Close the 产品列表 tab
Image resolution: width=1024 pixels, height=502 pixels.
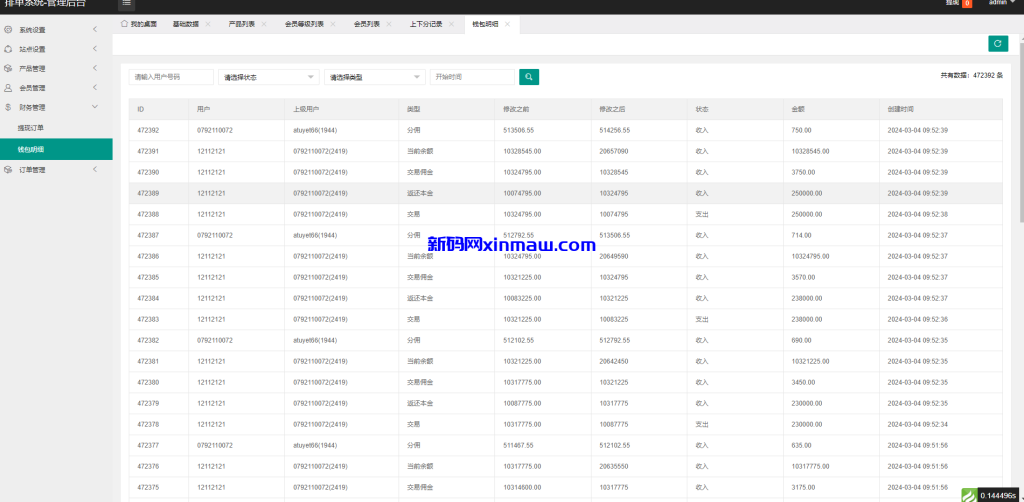pos(264,24)
